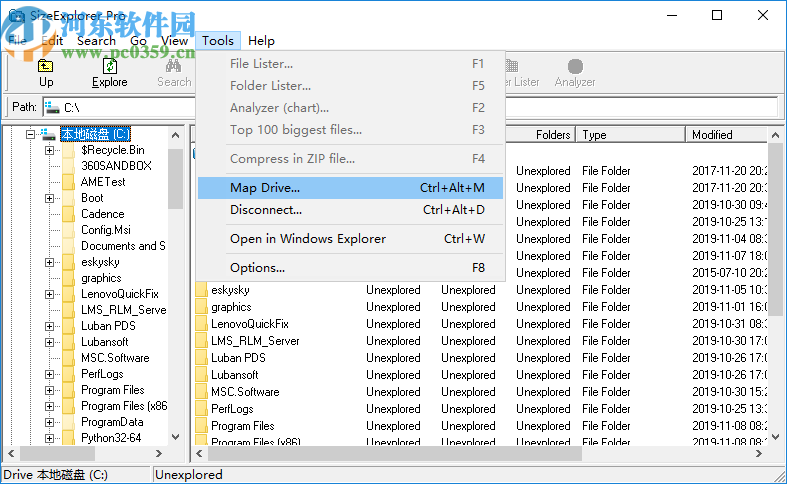Click the eskysky folder icon in file list

(x=201, y=290)
